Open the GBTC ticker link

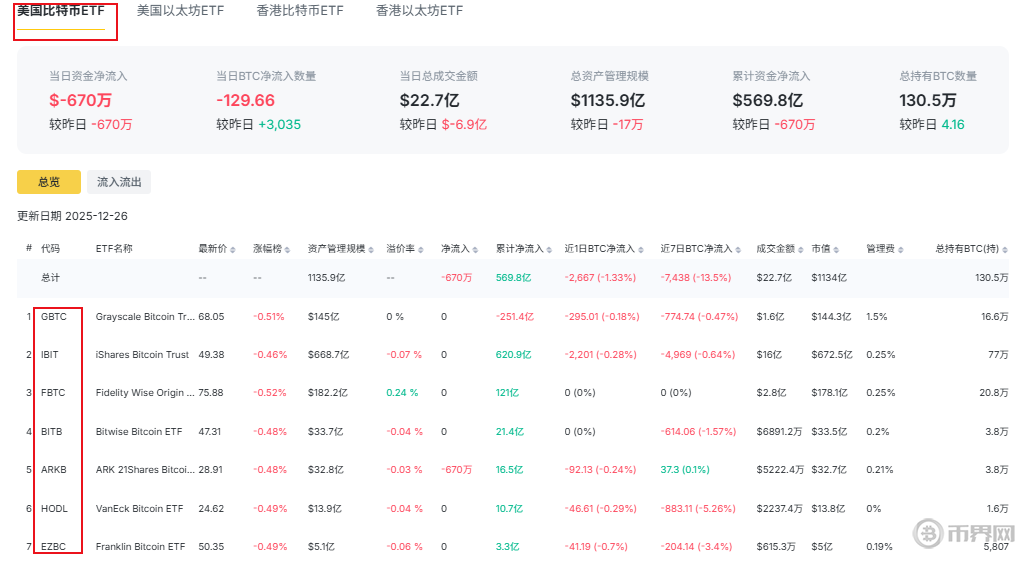point(54,316)
